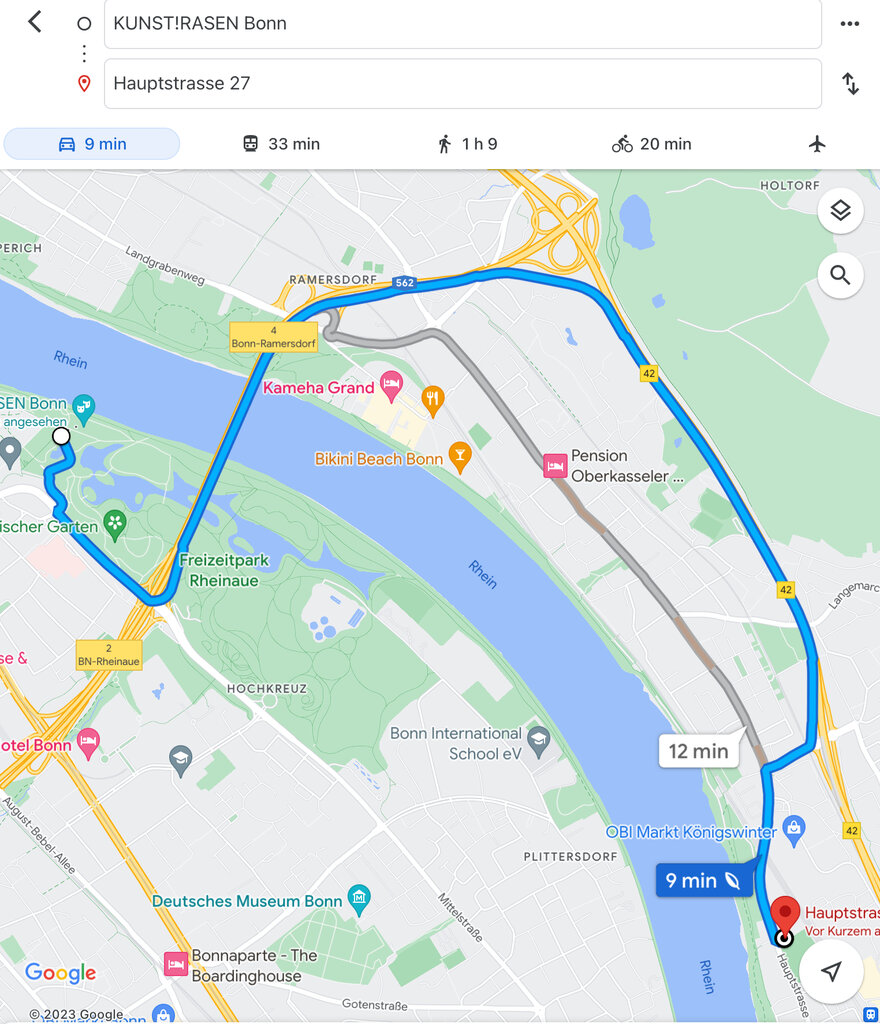
Task: Edit the KUNST!RASEN Bonn start field
Action: click(462, 24)
